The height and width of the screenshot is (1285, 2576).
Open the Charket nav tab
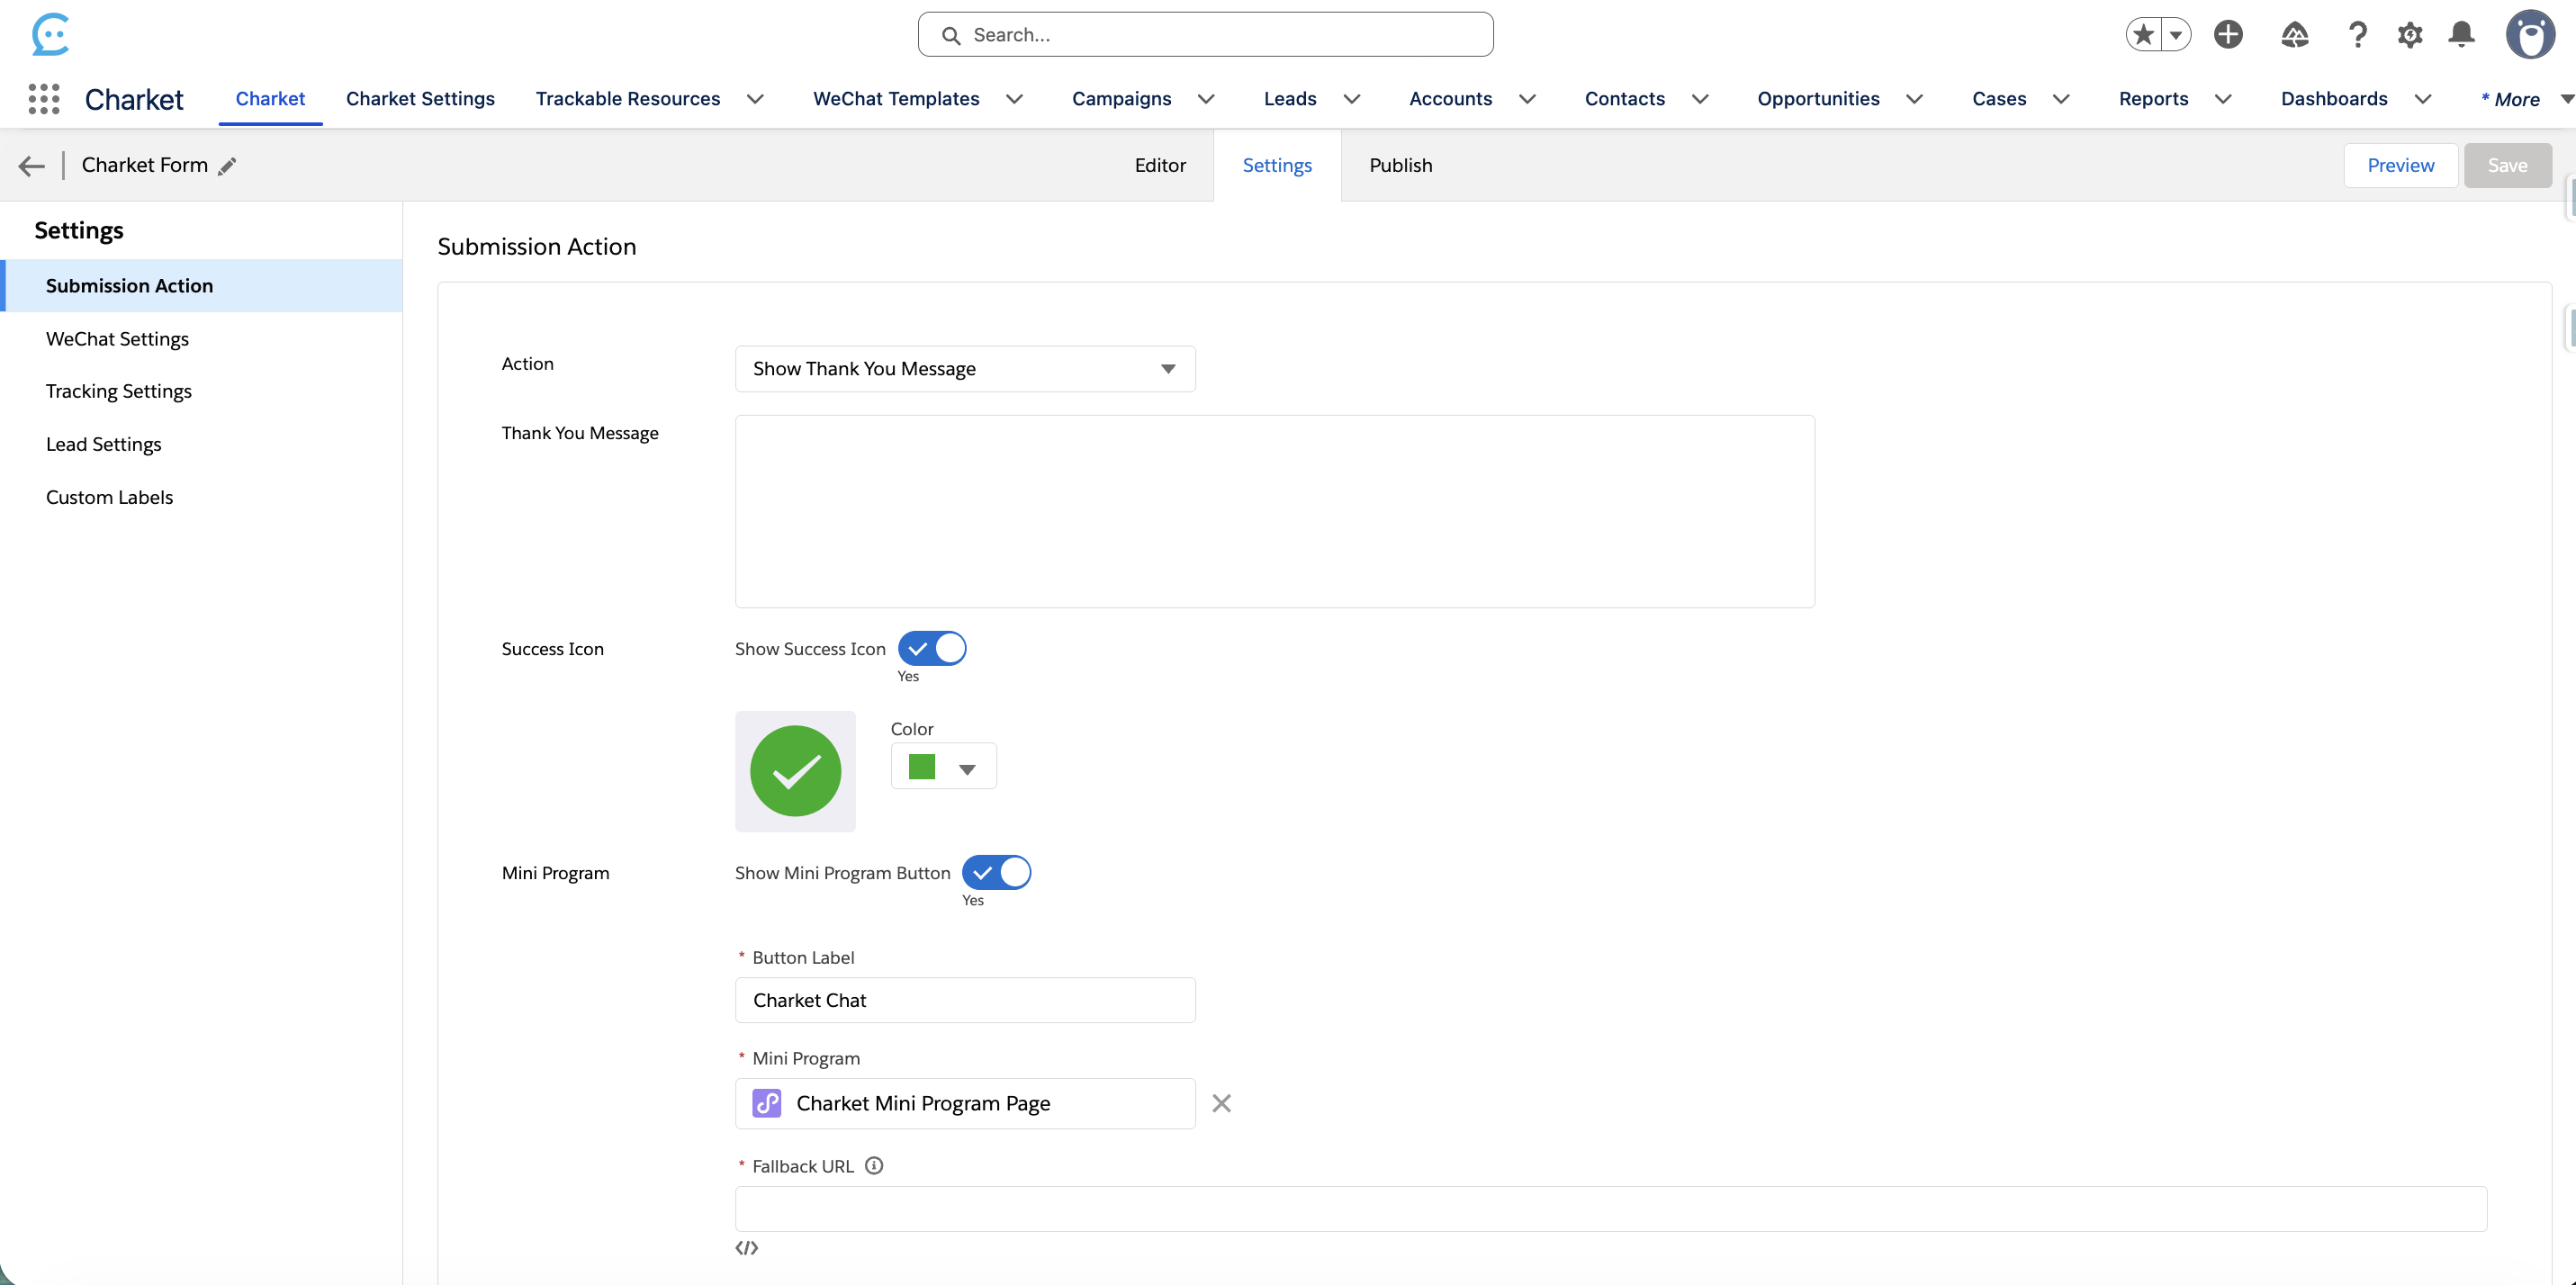(270, 99)
